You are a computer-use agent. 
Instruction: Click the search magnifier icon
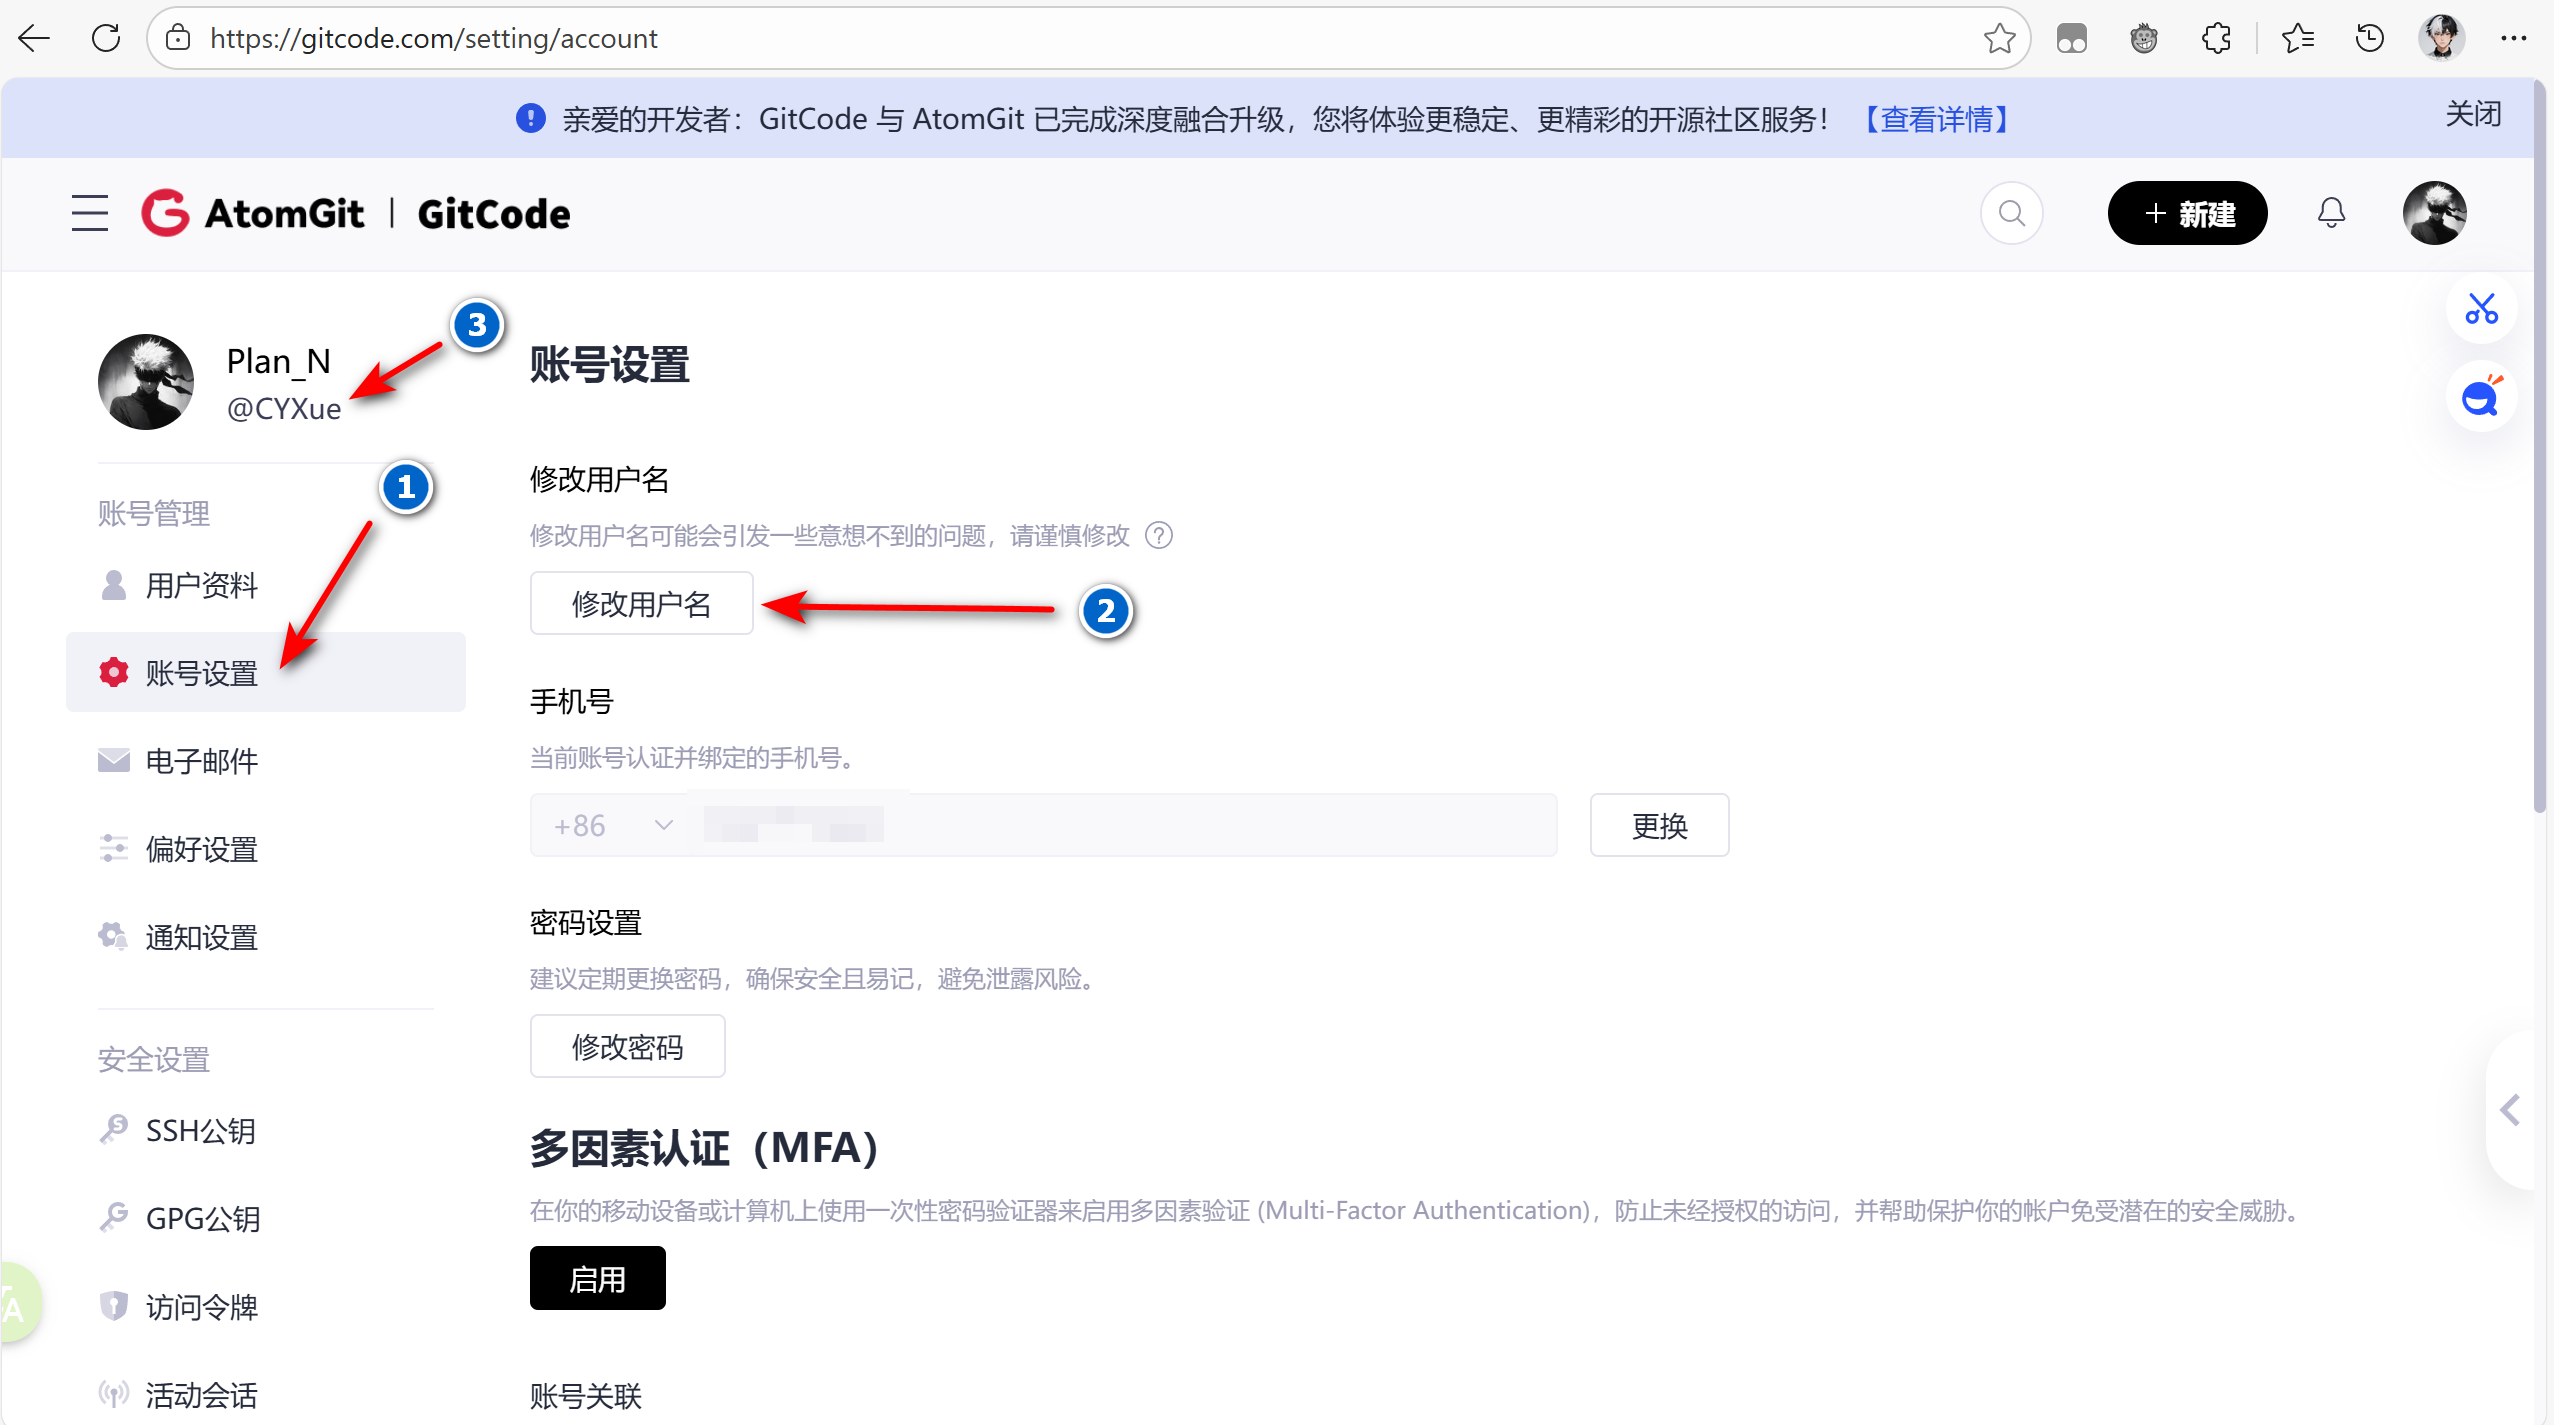[x=2011, y=213]
